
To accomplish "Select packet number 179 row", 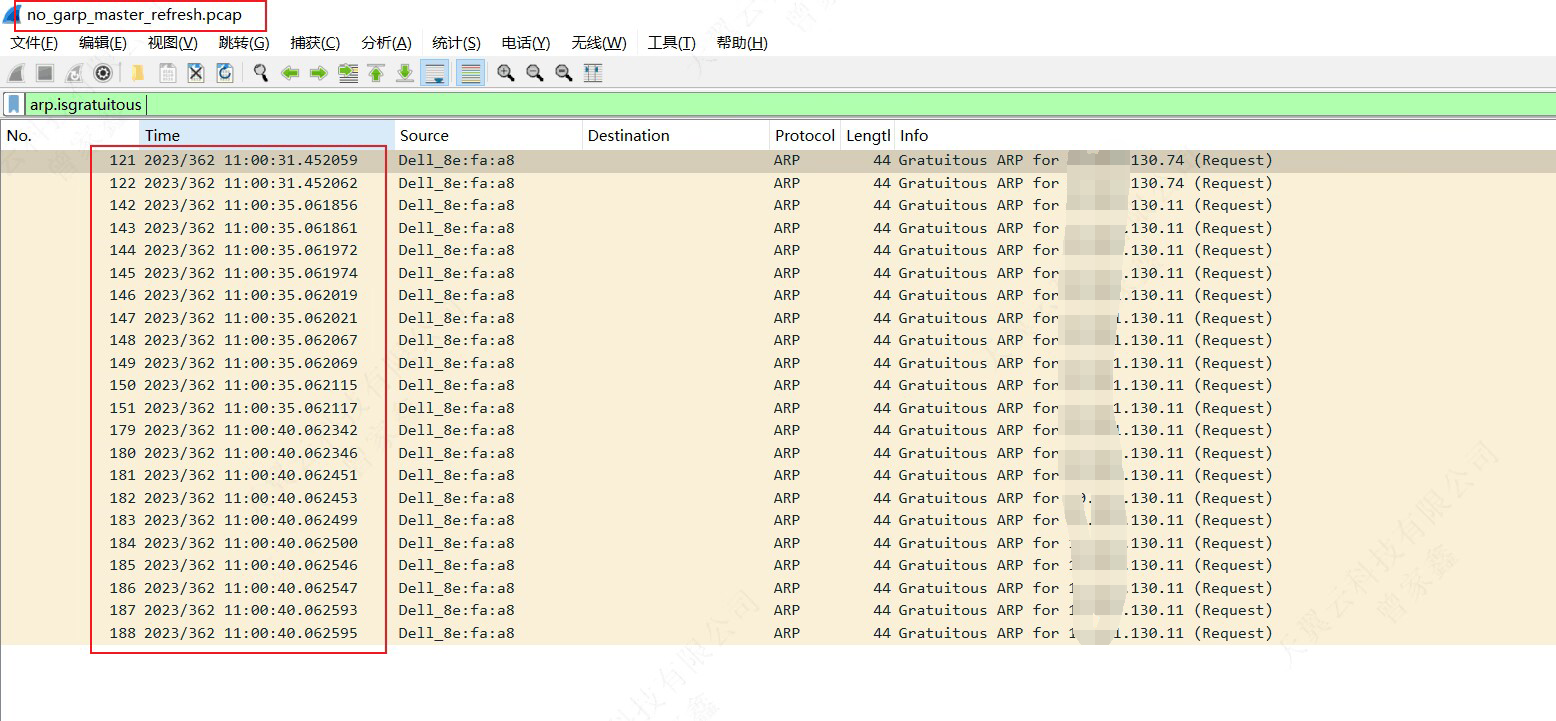I will coord(778,430).
